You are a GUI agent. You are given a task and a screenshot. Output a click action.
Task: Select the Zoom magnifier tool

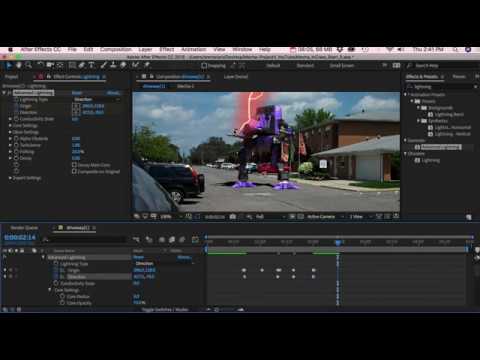[29, 65]
